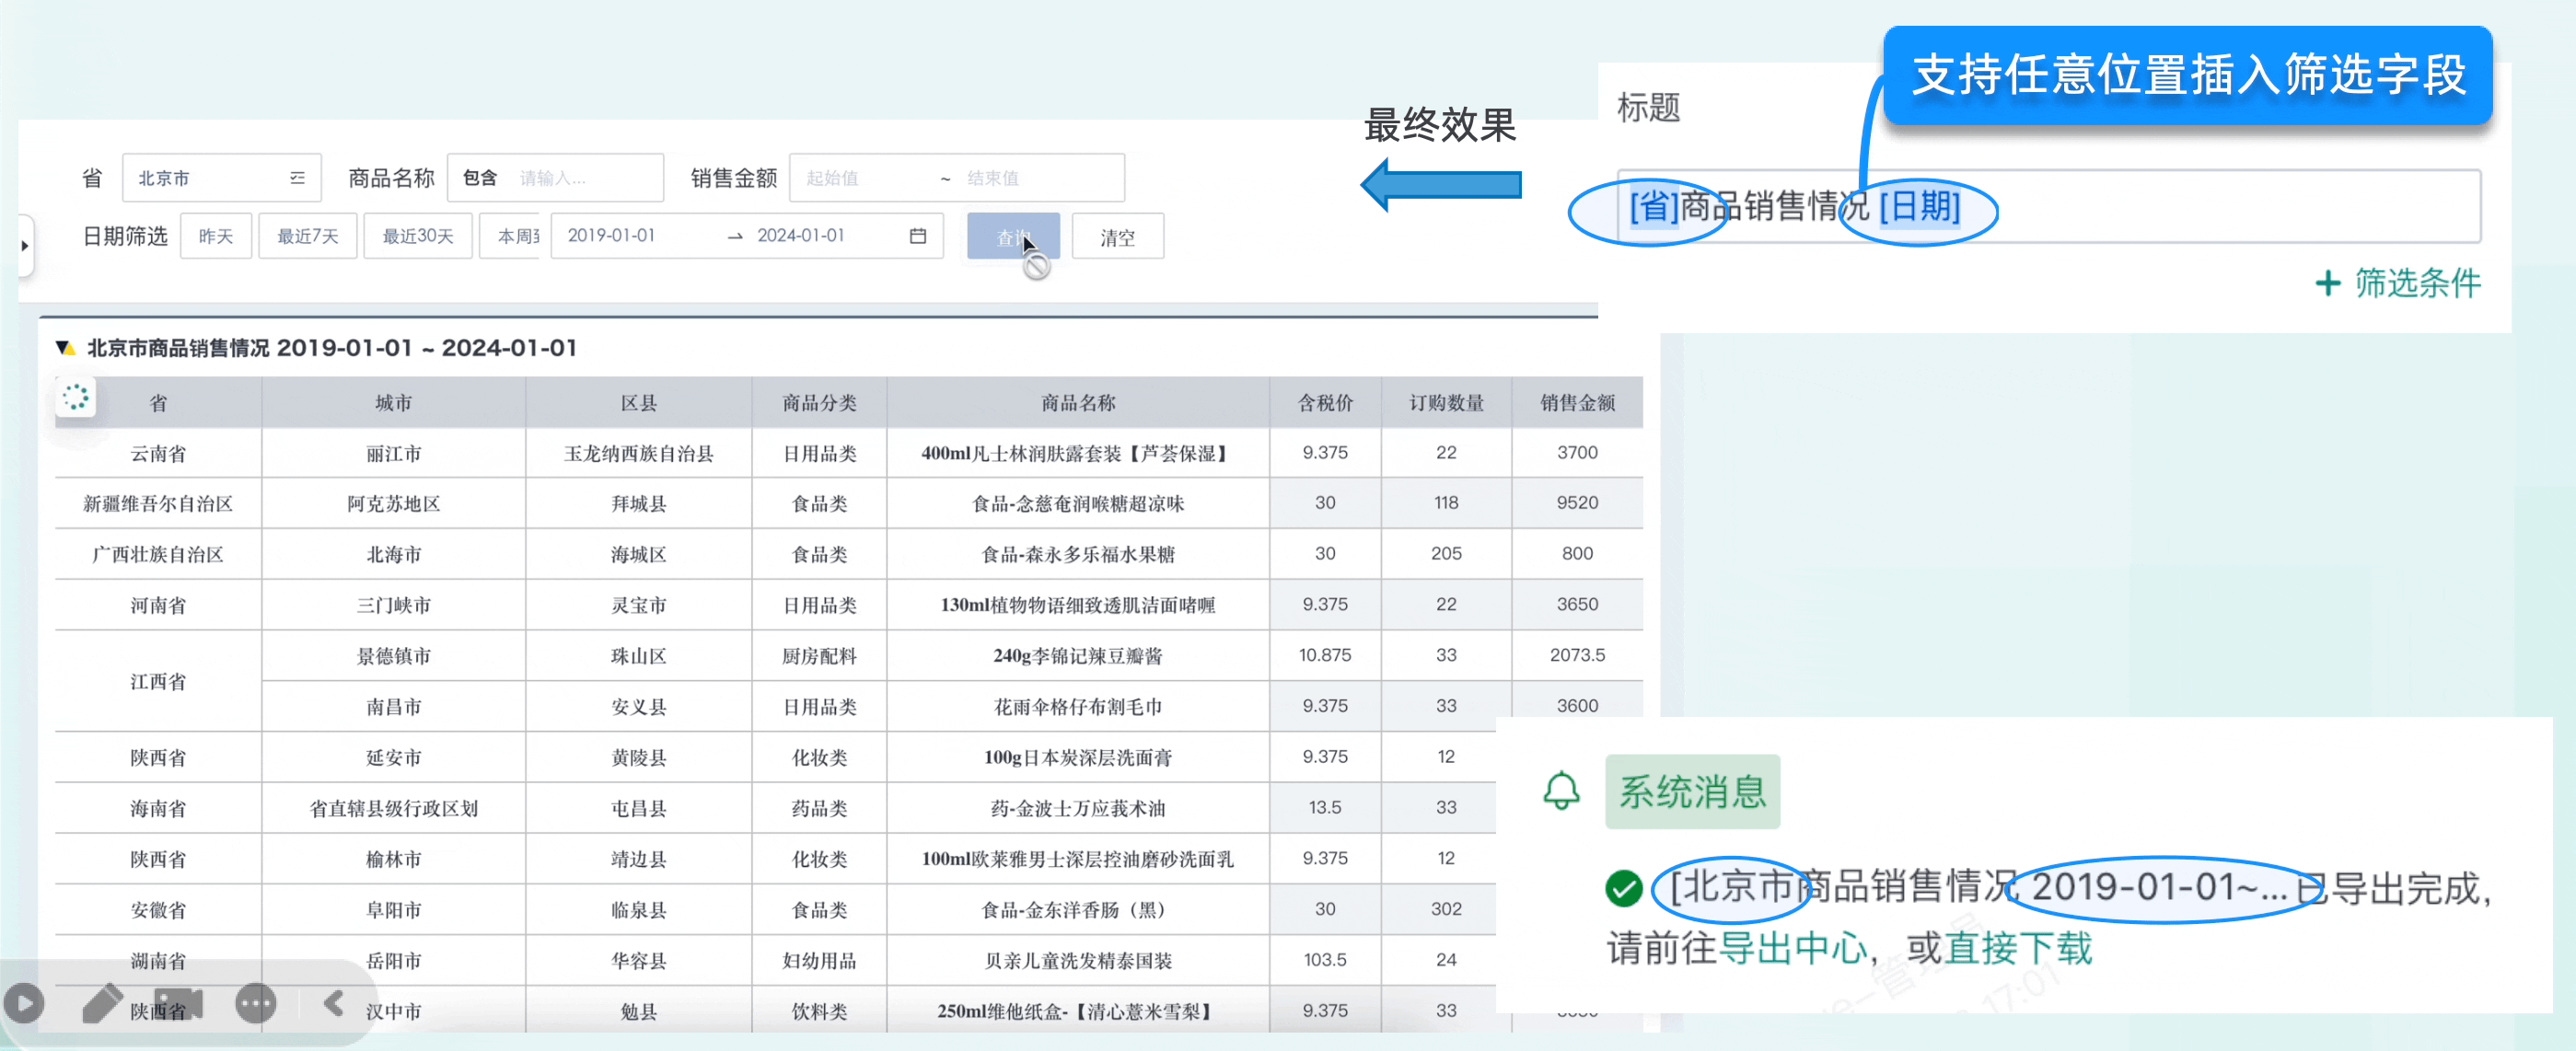Image resolution: width=2576 pixels, height=1051 pixels.
Task: Select the 本周 date filter
Action: coord(510,236)
